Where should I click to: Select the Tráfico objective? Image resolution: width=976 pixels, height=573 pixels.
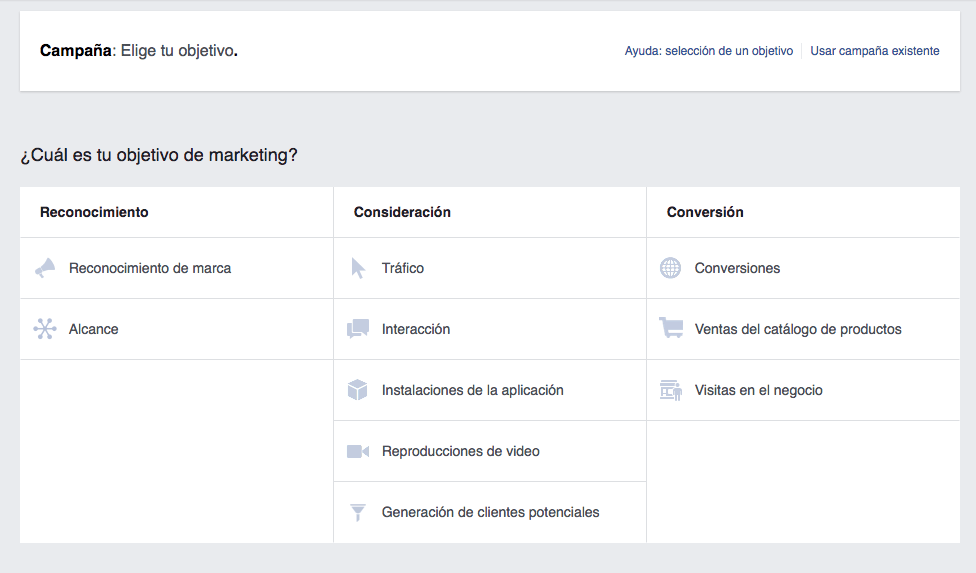490,268
